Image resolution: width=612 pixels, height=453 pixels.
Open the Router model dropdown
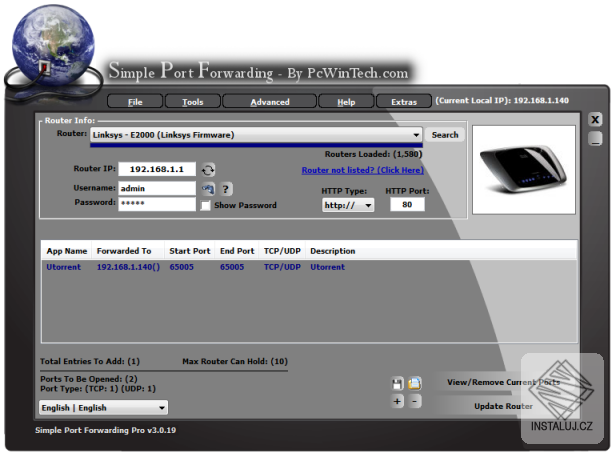coord(256,135)
